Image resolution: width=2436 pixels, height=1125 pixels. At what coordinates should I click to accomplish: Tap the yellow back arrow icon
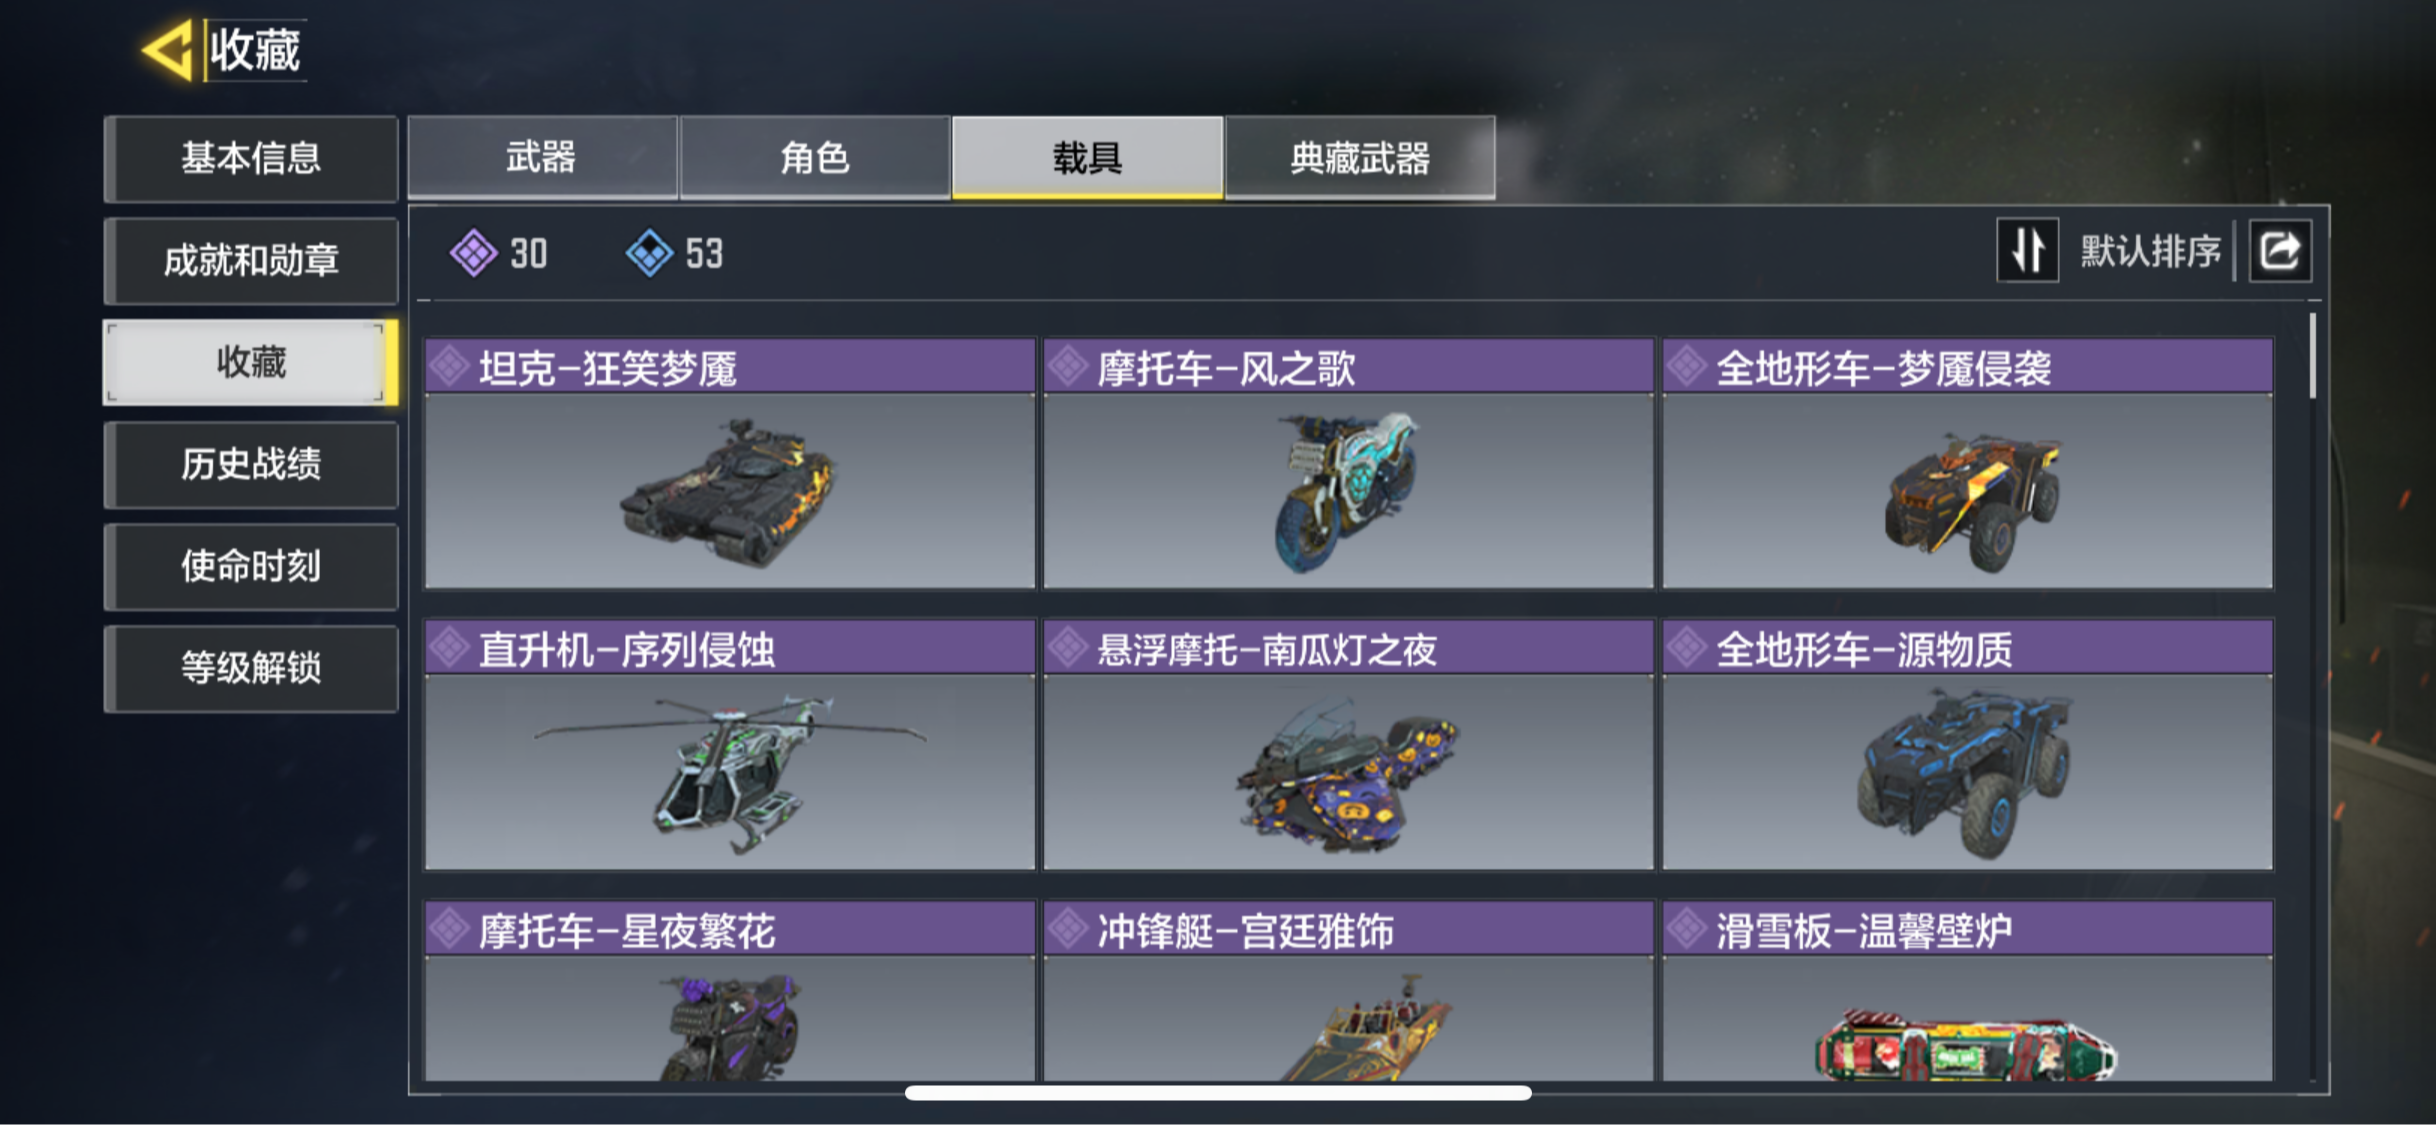168,49
